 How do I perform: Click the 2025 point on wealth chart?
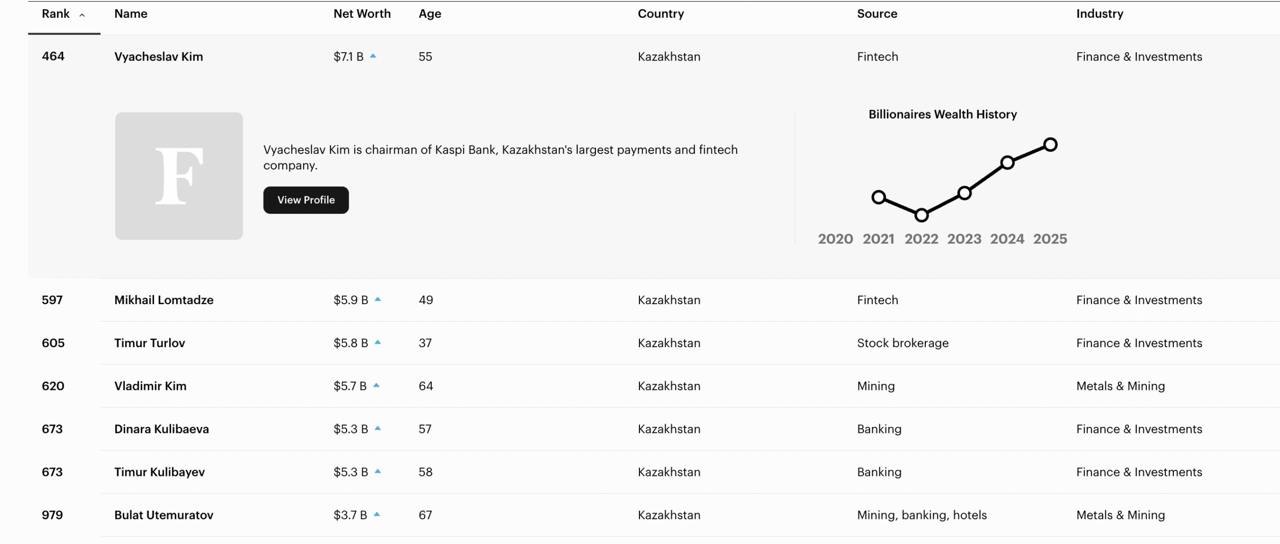pyautogui.click(x=1050, y=145)
